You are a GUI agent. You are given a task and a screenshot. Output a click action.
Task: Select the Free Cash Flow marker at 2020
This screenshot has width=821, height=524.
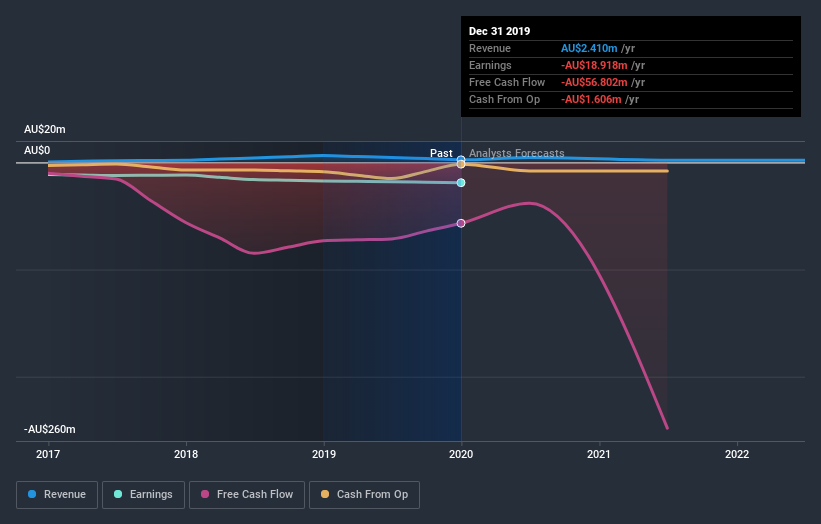(x=461, y=223)
